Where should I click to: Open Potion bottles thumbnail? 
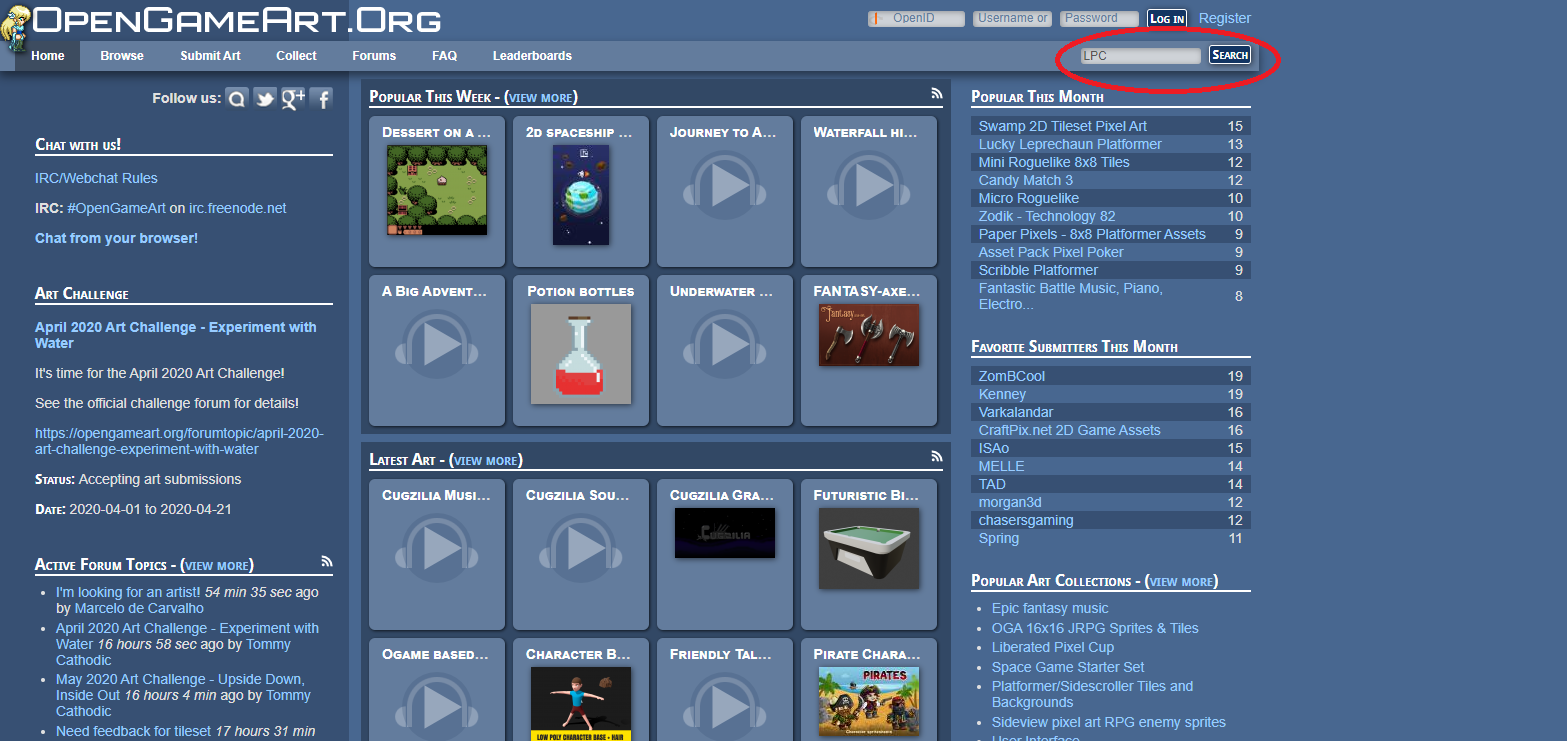pos(581,354)
